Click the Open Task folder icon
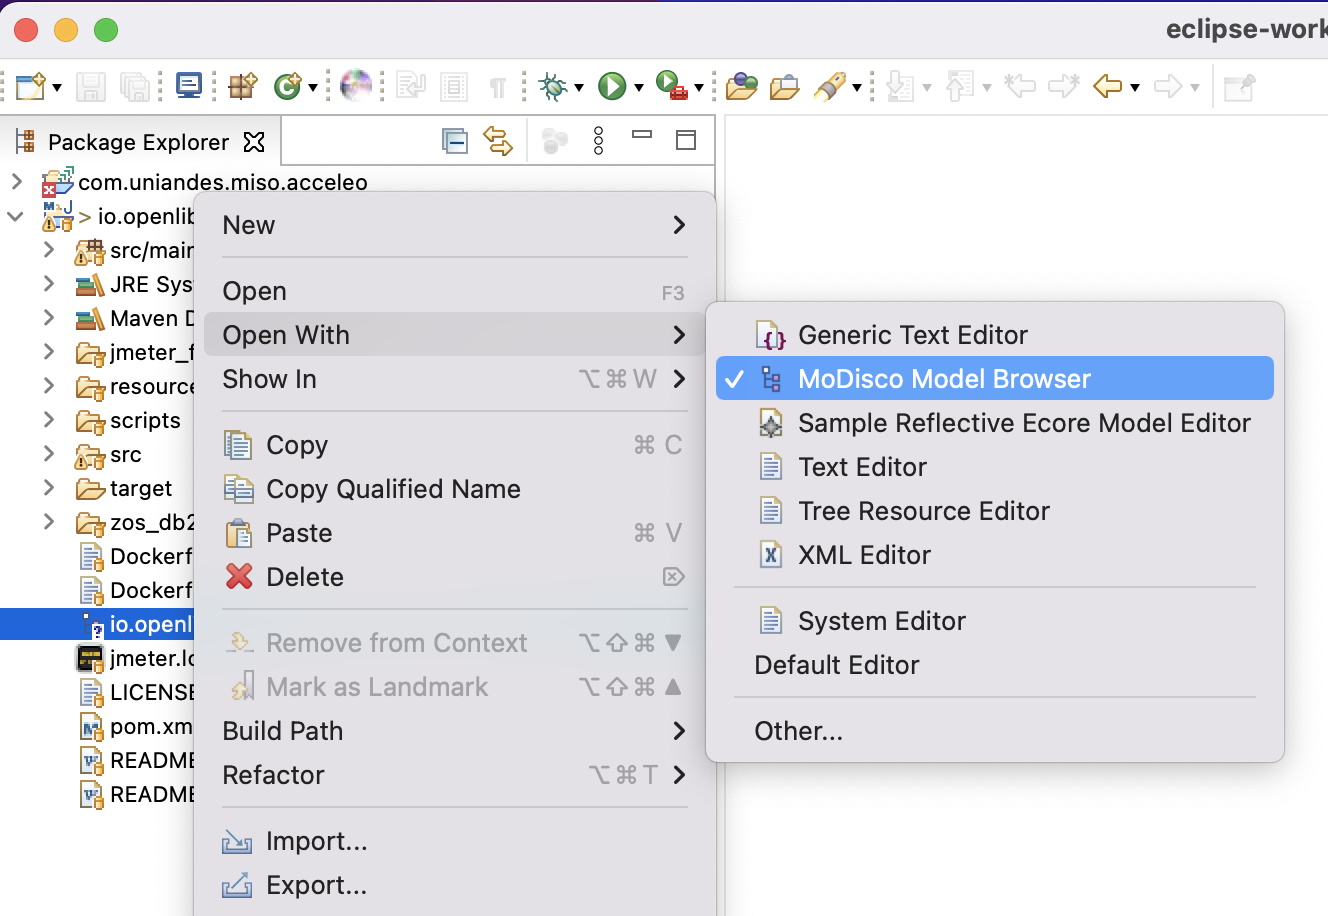The width and height of the screenshot is (1328, 916). pos(785,87)
